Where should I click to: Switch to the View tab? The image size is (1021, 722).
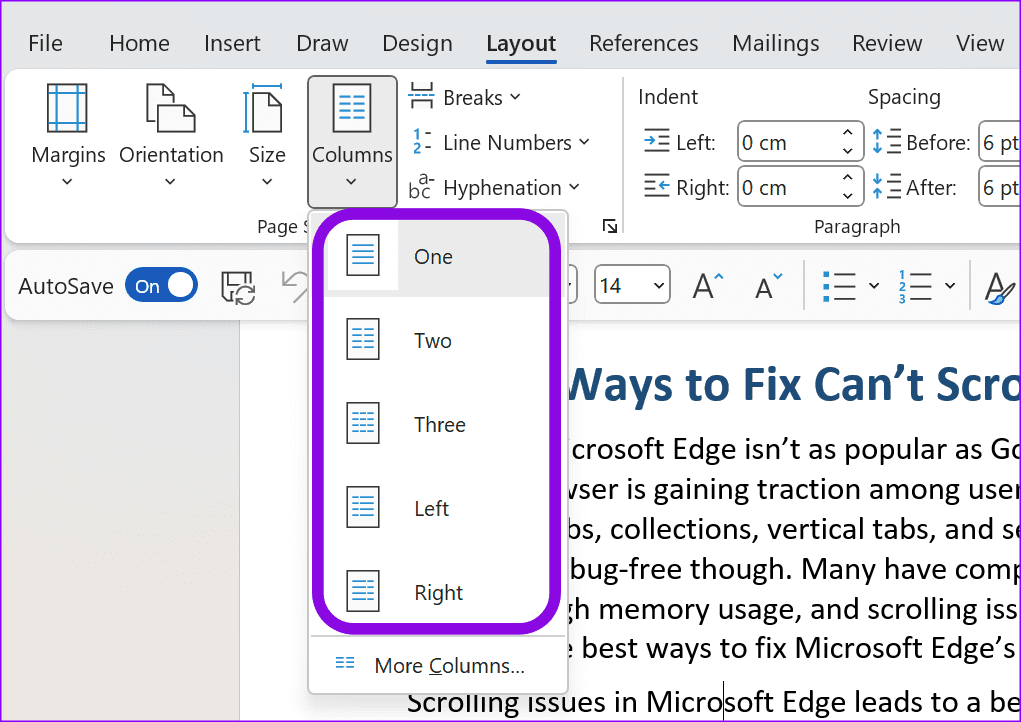pos(979,44)
